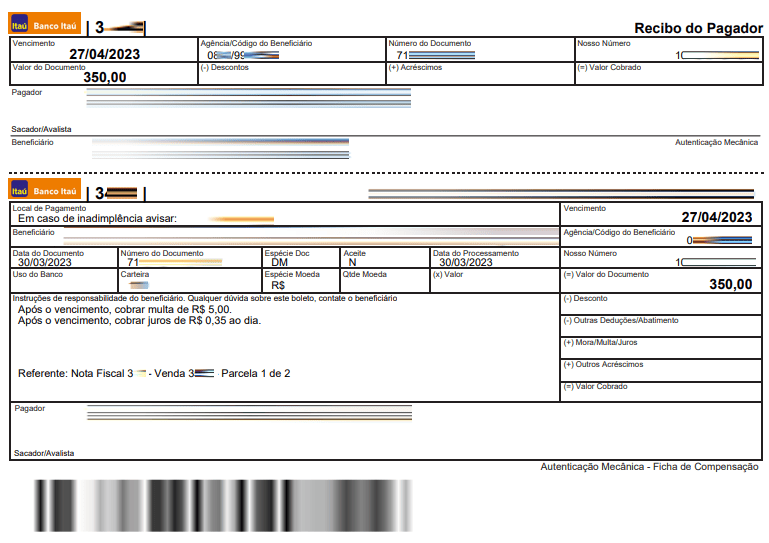Viewport: 769px width, 543px height.
Task: Select the Data do Documento 30/03/2023 field
Action: click(x=64, y=258)
